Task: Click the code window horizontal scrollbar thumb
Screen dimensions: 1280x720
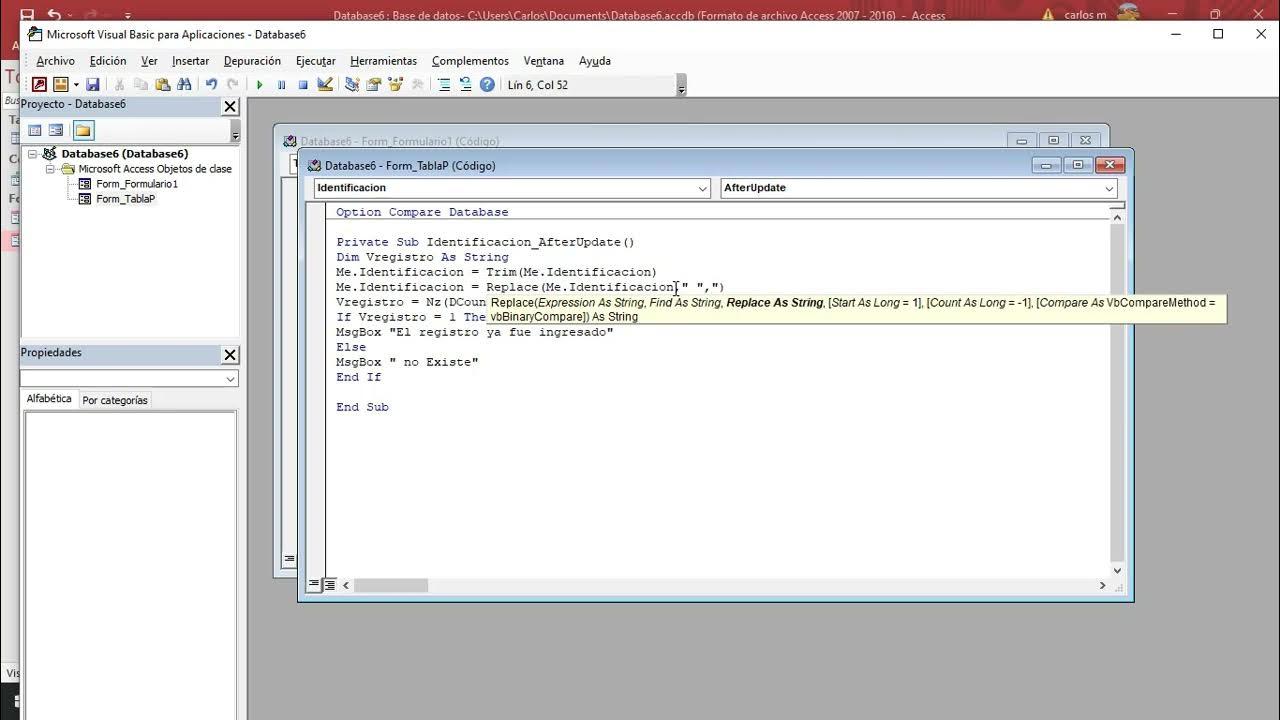Action: pos(391,585)
